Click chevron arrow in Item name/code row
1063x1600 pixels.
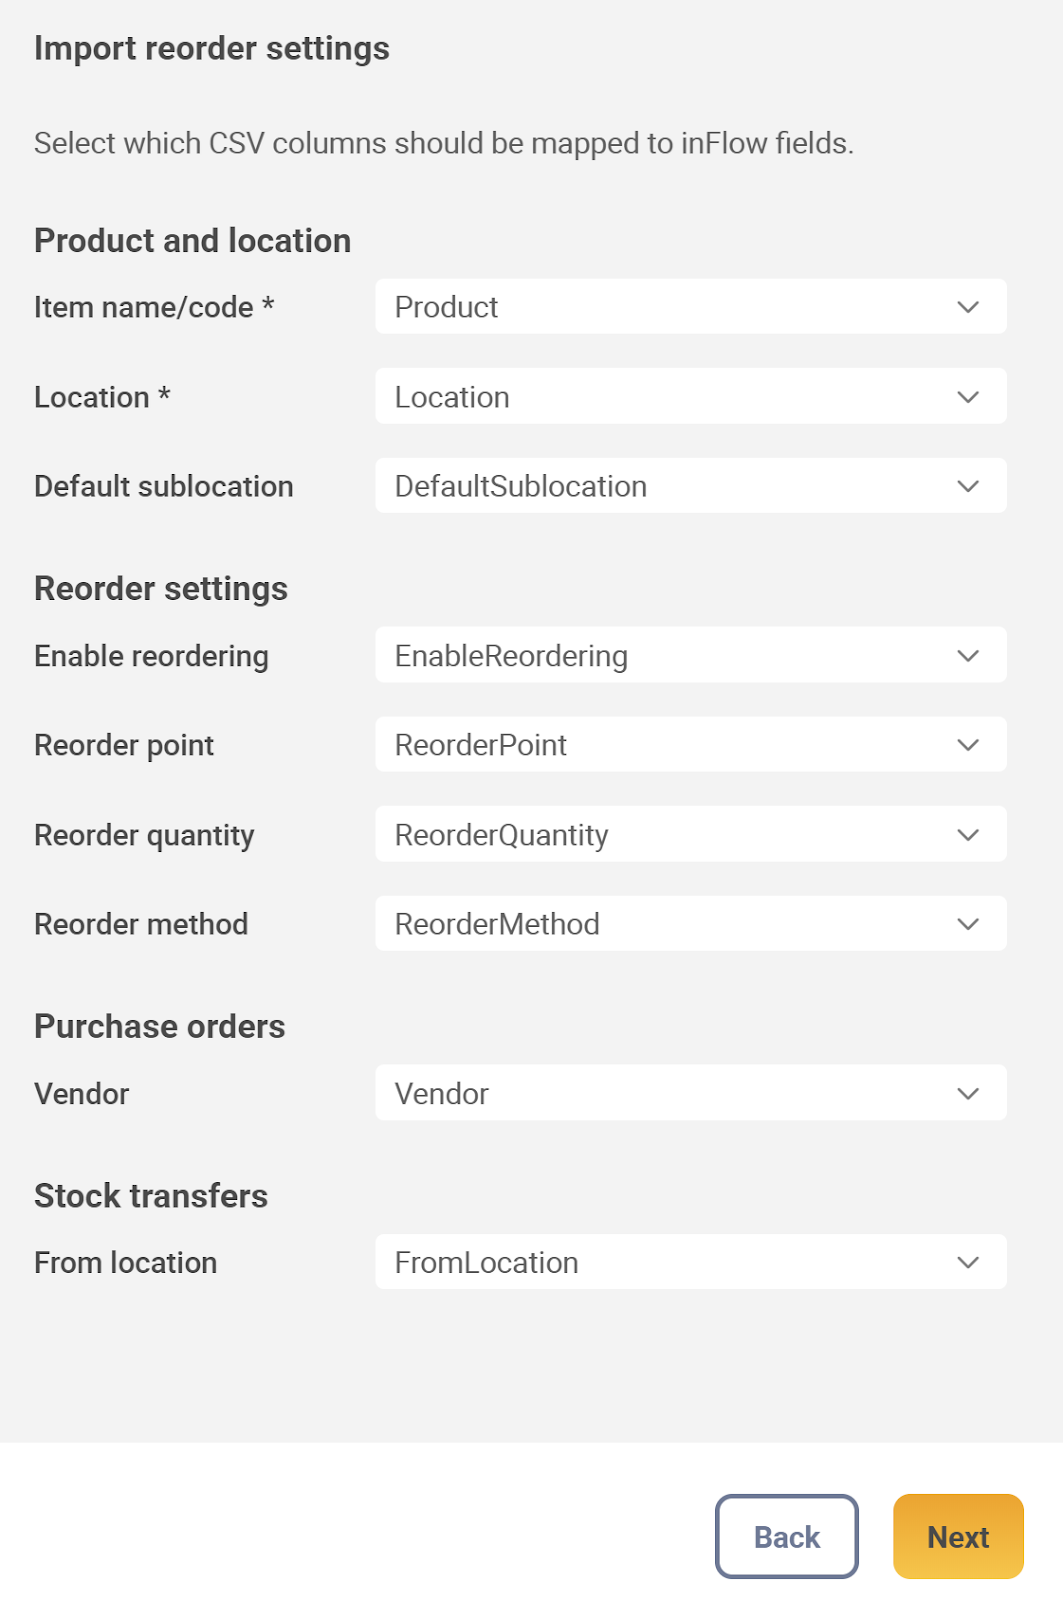tap(967, 307)
